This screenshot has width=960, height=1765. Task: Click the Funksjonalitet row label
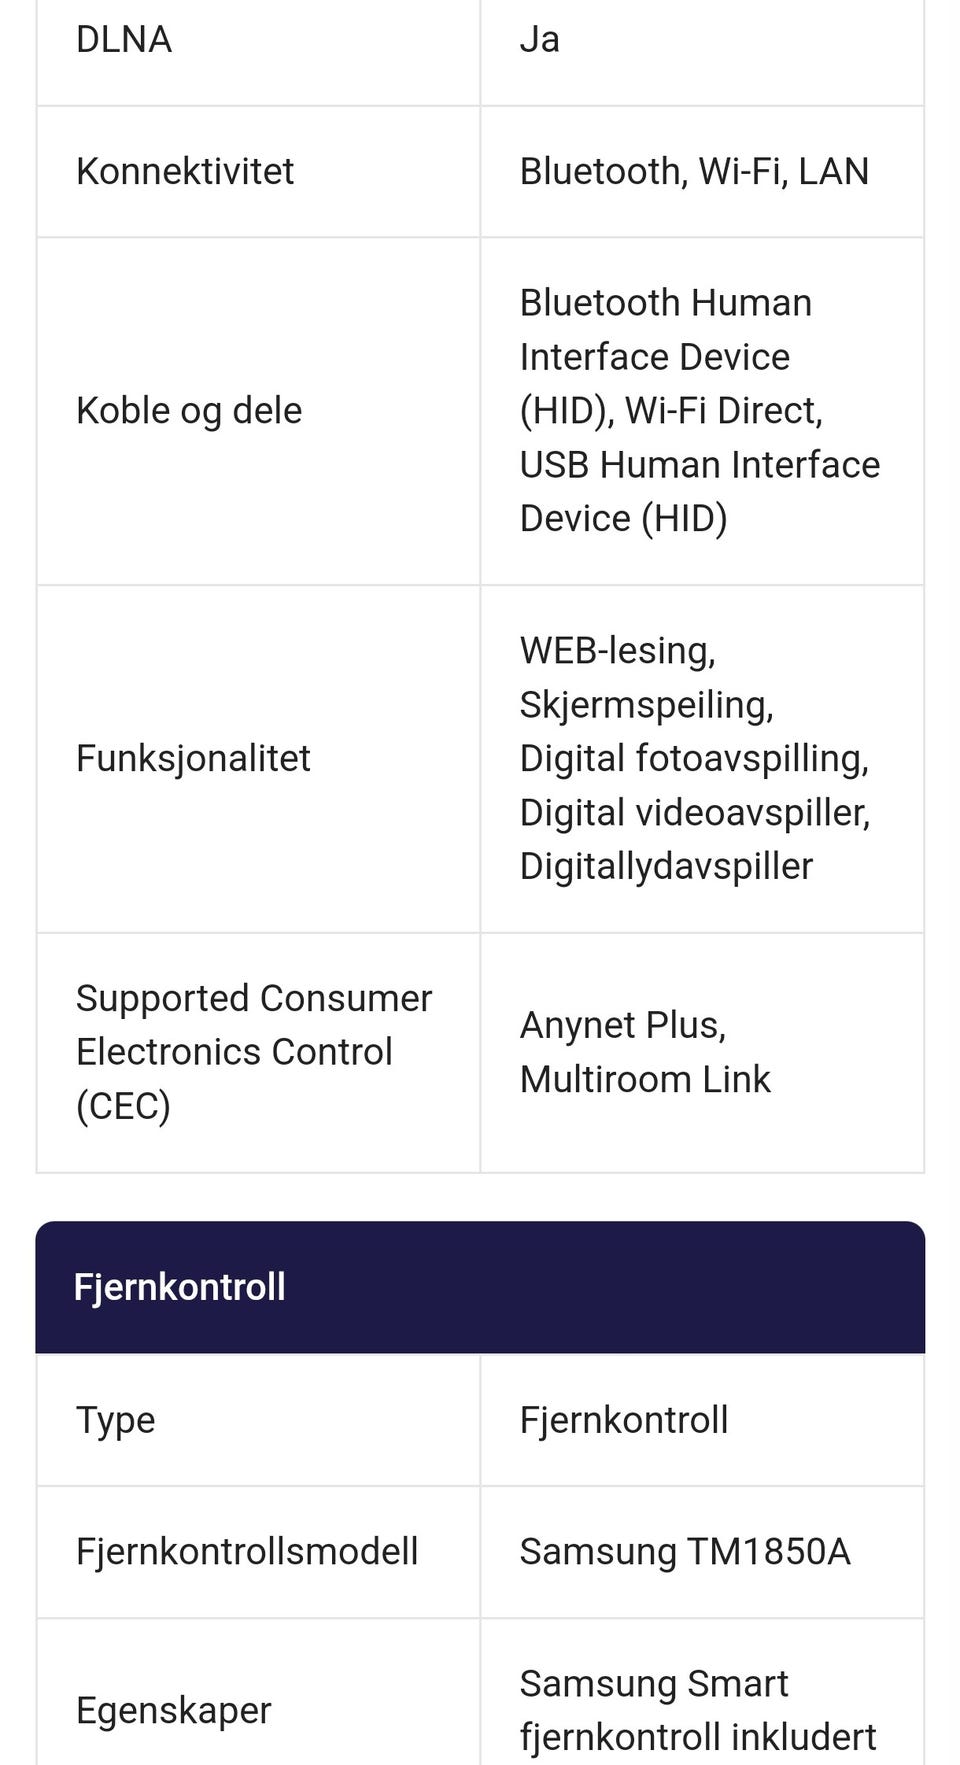[x=193, y=758]
